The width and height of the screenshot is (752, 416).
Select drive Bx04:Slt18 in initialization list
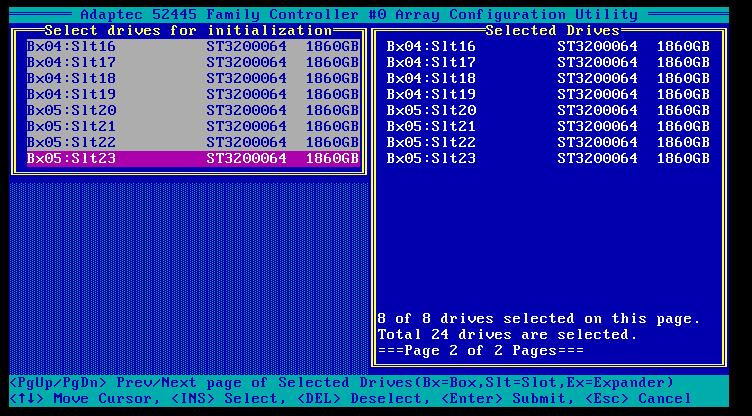click(193, 78)
